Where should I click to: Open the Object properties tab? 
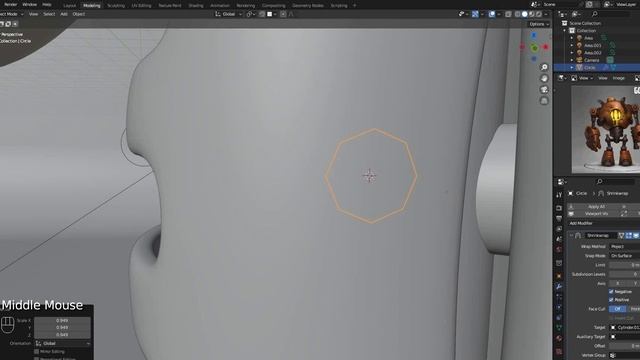coord(559,276)
